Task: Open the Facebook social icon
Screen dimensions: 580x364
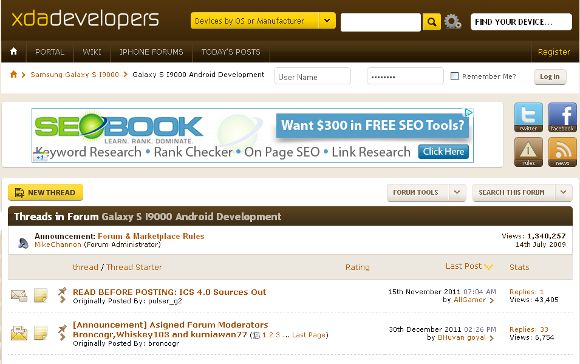Action: click(562, 117)
